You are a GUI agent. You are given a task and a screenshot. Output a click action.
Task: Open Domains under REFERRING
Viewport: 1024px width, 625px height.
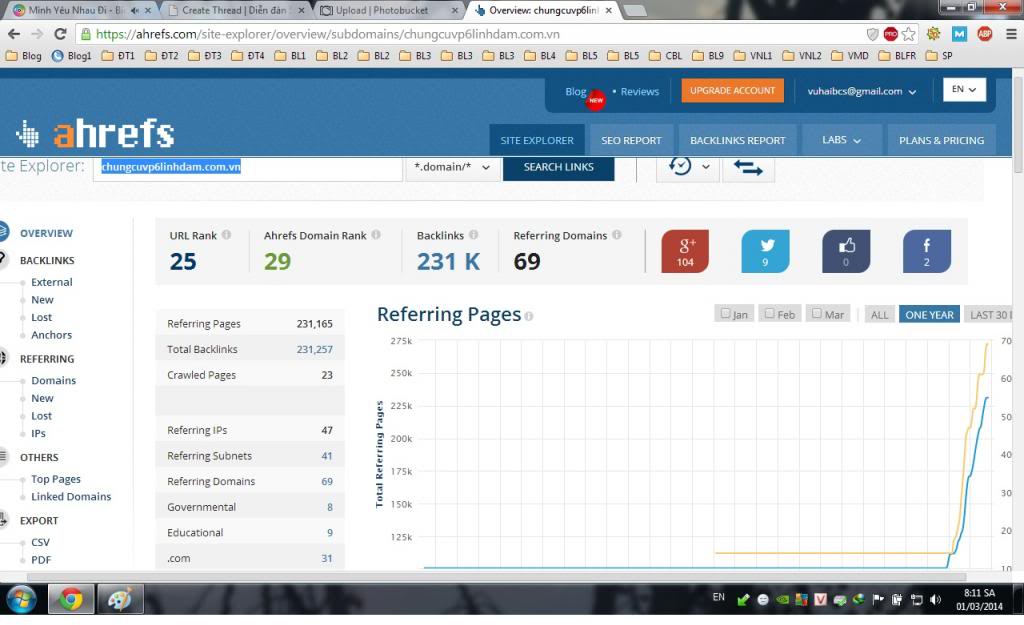click(x=54, y=381)
